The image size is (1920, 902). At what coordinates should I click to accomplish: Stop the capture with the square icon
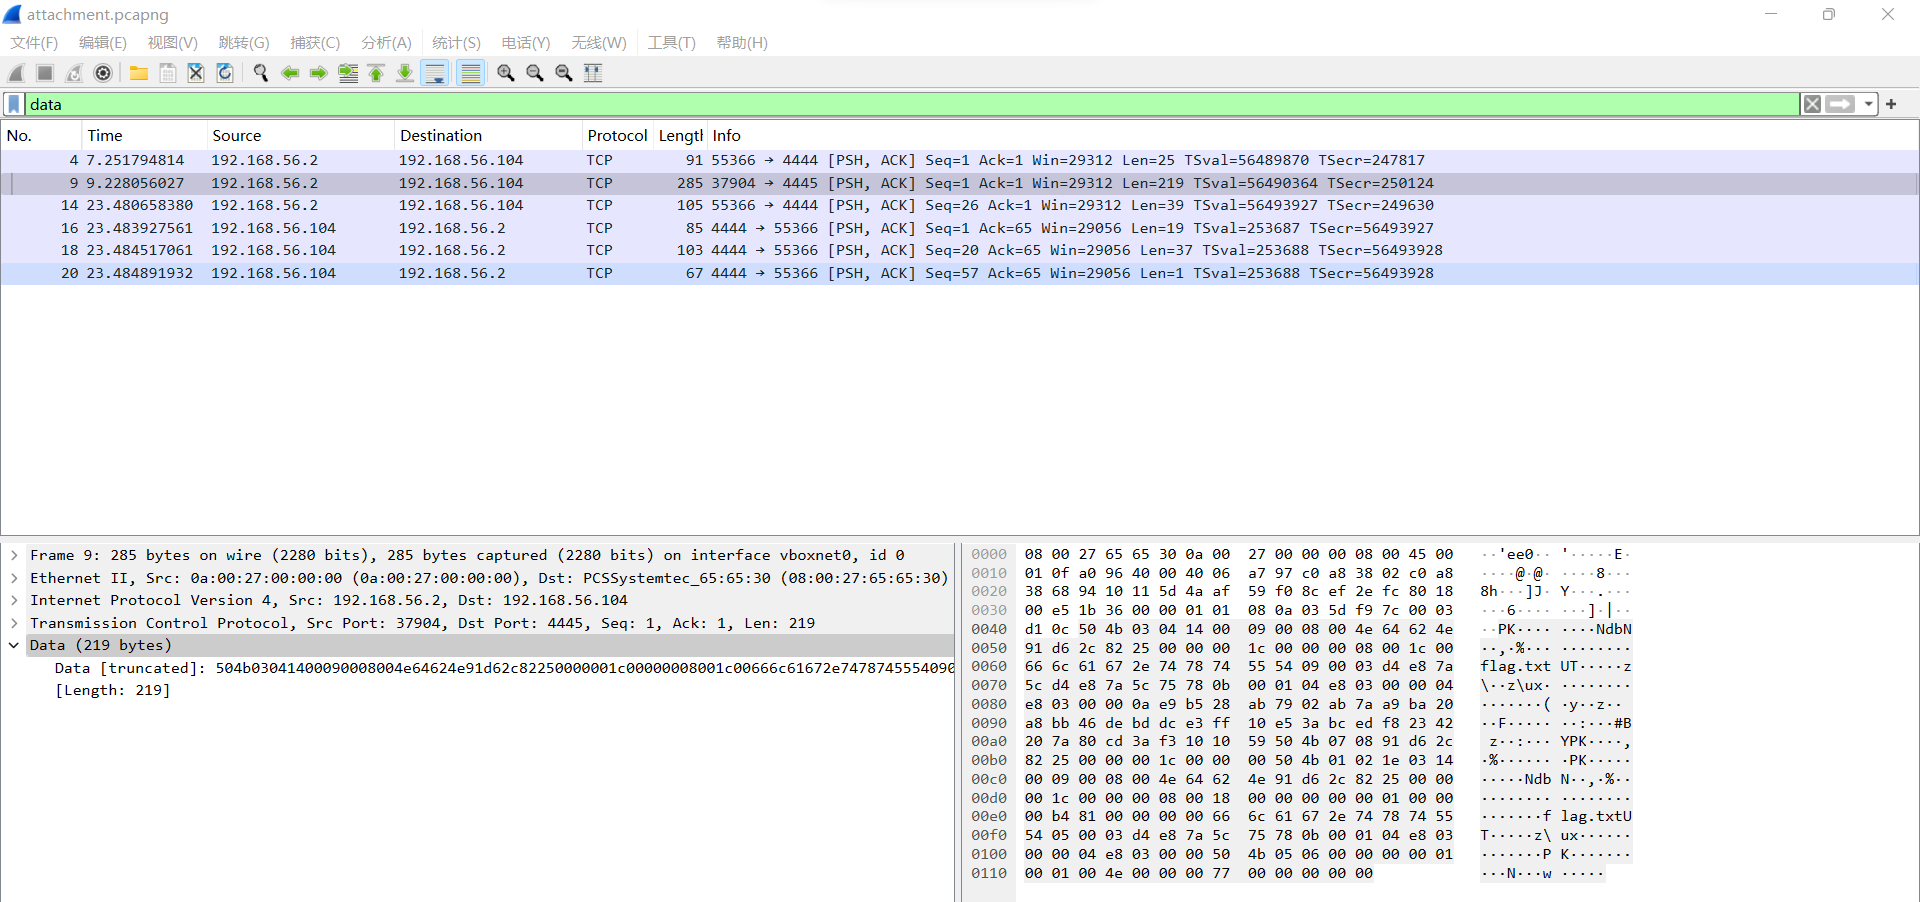(45, 73)
